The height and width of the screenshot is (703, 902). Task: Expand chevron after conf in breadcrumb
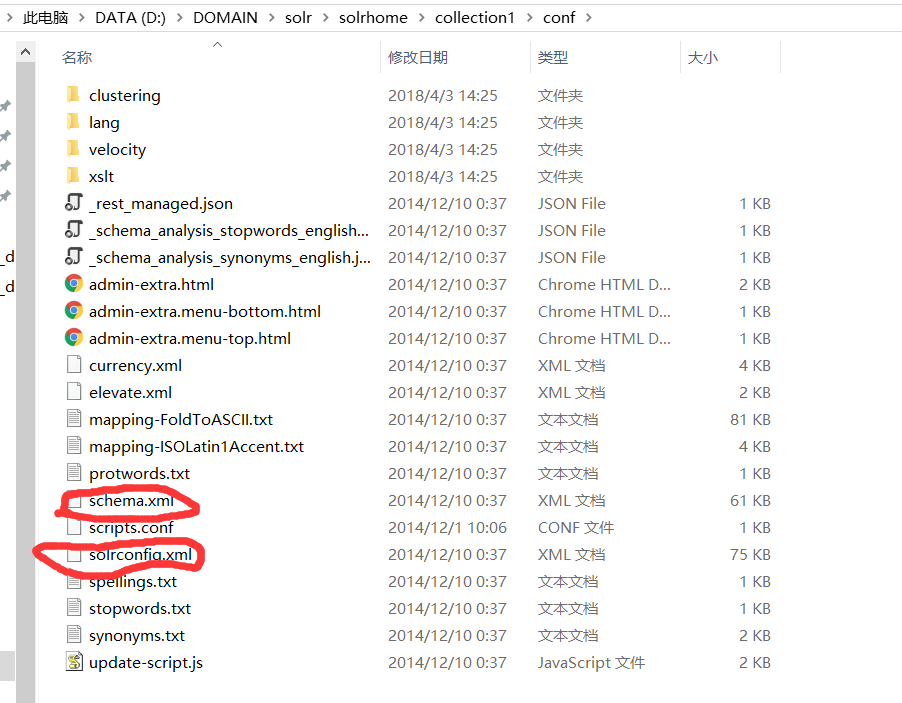[588, 18]
